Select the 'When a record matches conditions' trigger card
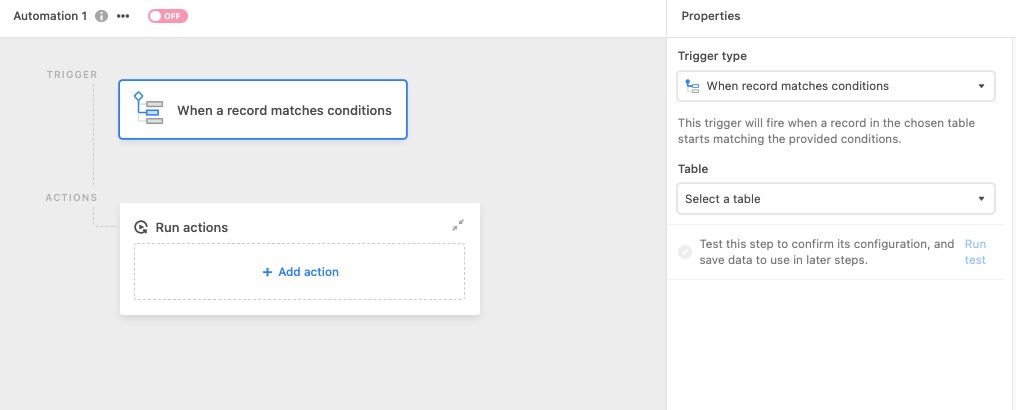 [x=262, y=109]
